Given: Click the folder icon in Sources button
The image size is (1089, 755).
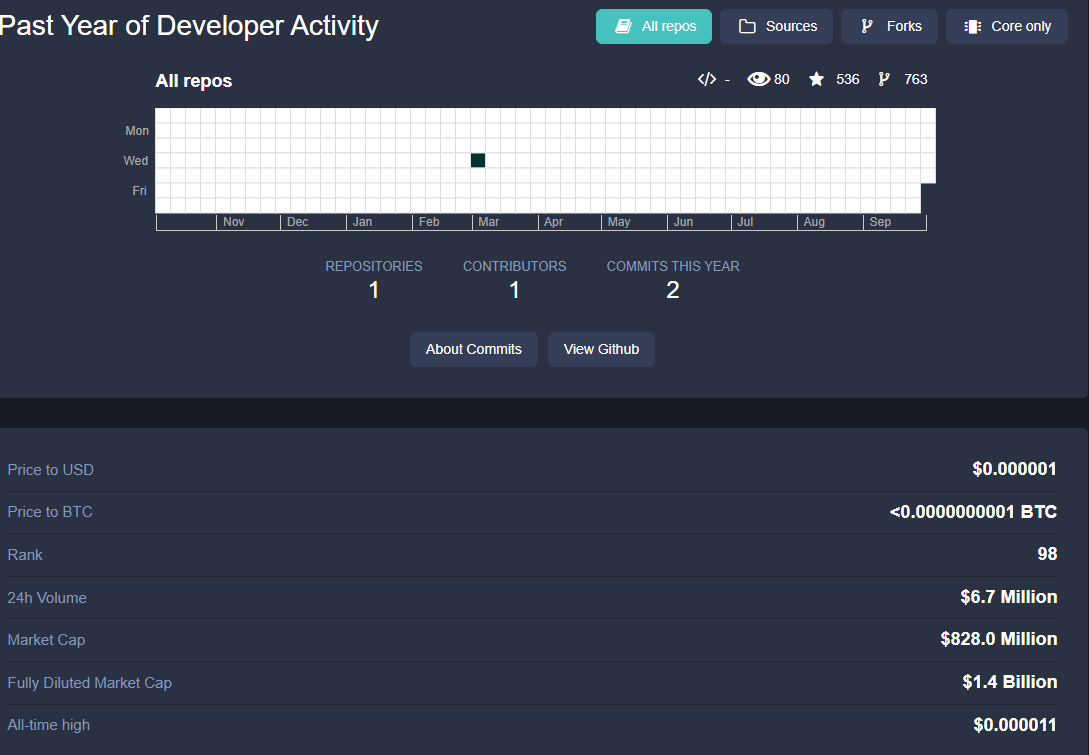Looking at the screenshot, I should (747, 26).
